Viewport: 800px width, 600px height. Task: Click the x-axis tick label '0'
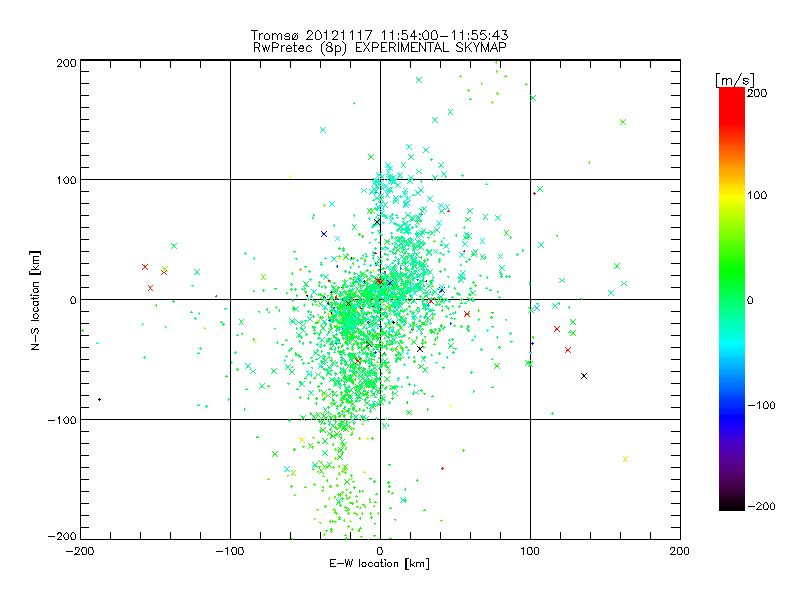click(380, 551)
